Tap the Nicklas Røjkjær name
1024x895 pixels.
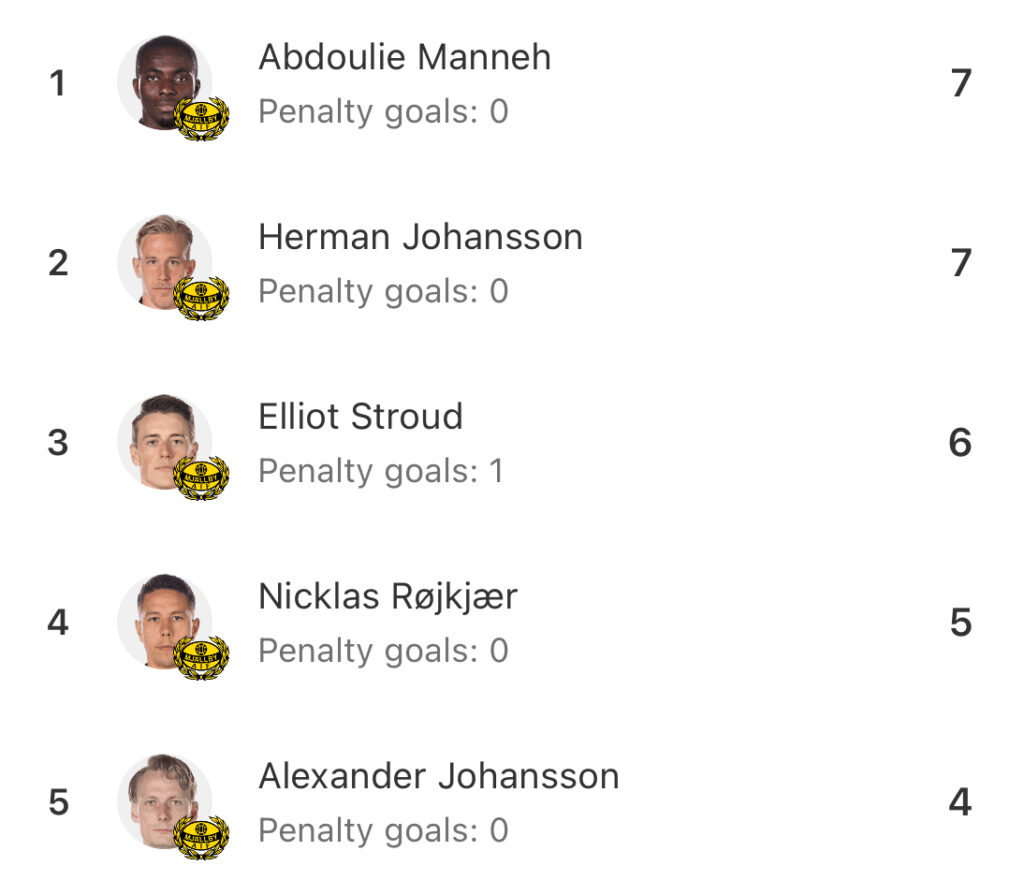click(388, 597)
